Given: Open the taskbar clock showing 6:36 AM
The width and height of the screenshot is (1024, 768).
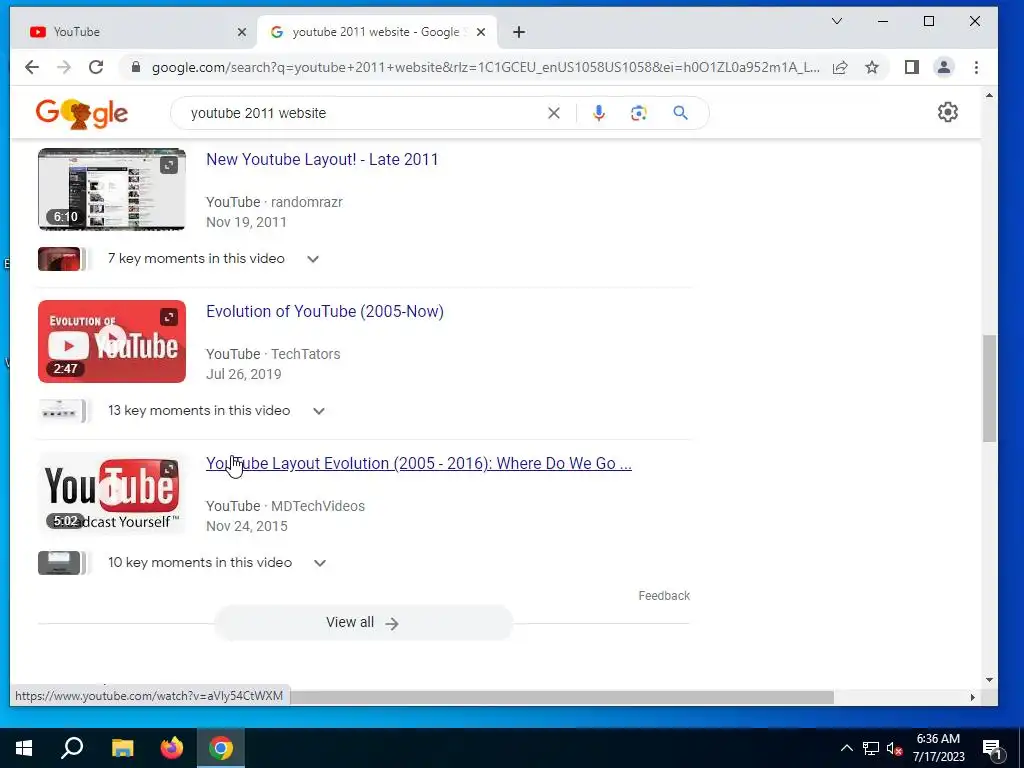Looking at the screenshot, I should tap(938, 748).
